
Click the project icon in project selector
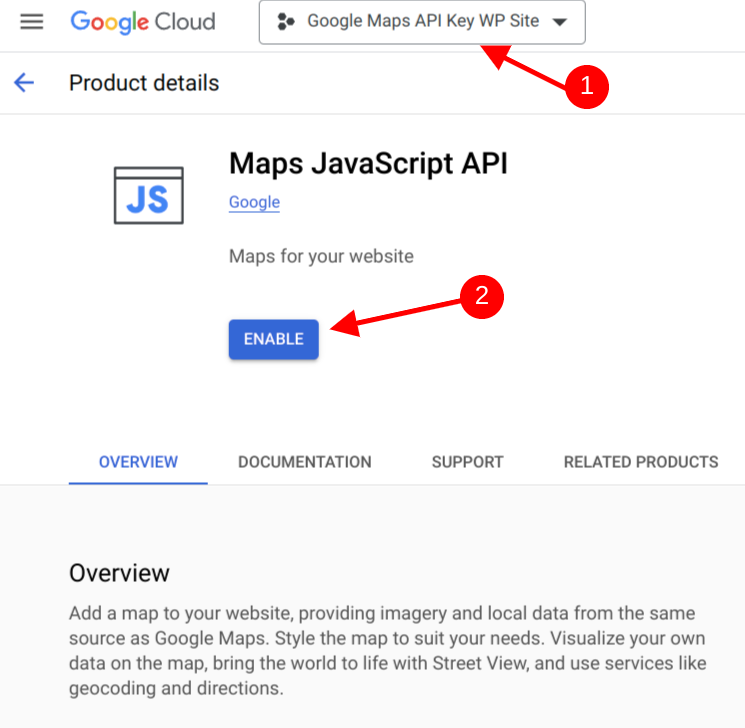pos(286,22)
